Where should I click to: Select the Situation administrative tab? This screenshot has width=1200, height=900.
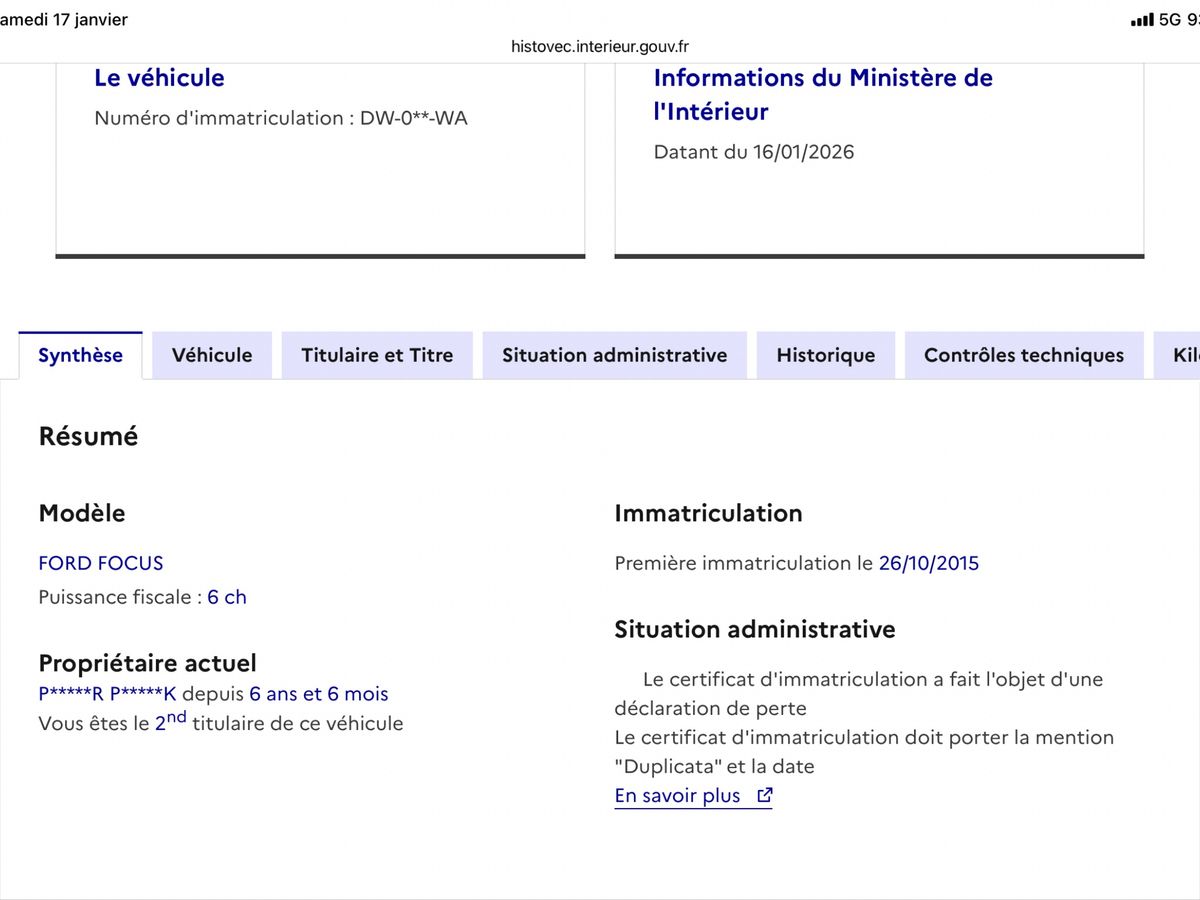tap(615, 355)
